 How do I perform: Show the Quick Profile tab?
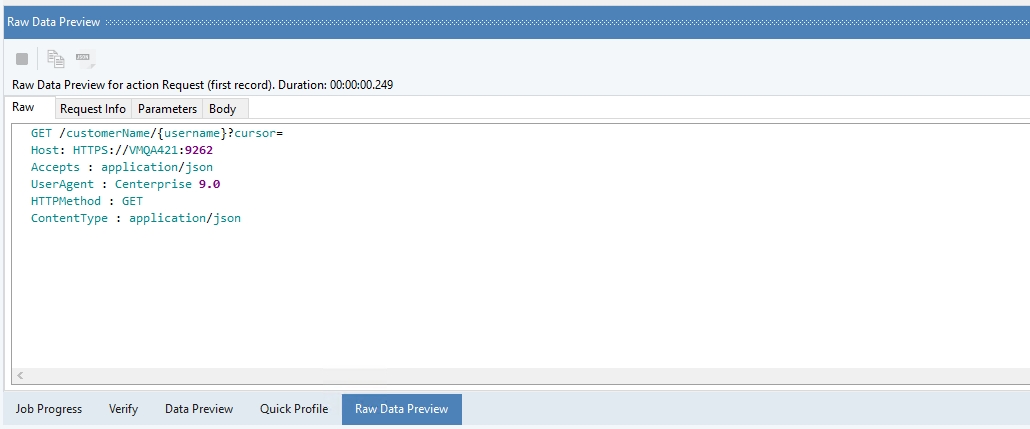tap(294, 409)
